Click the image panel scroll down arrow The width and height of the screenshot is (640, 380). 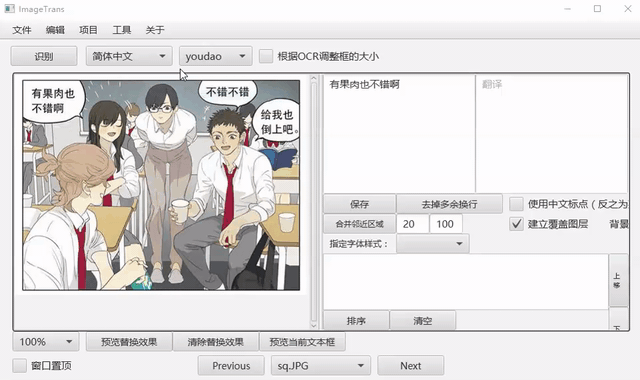(313, 325)
